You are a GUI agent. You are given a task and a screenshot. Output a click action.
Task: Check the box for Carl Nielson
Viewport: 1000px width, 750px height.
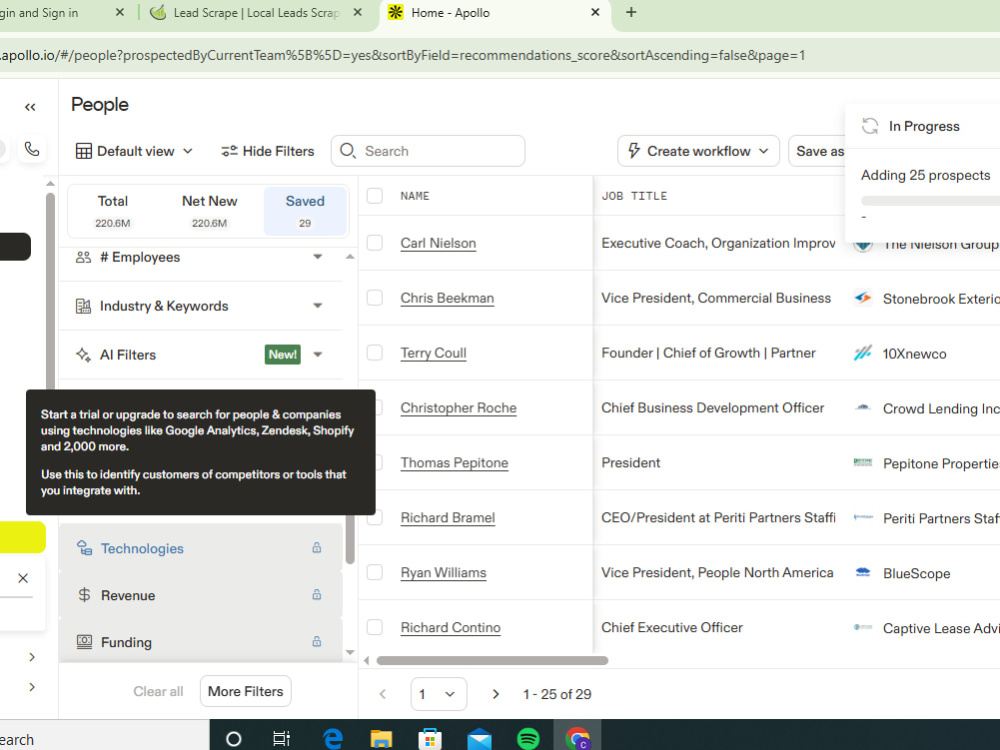point(375,243)
